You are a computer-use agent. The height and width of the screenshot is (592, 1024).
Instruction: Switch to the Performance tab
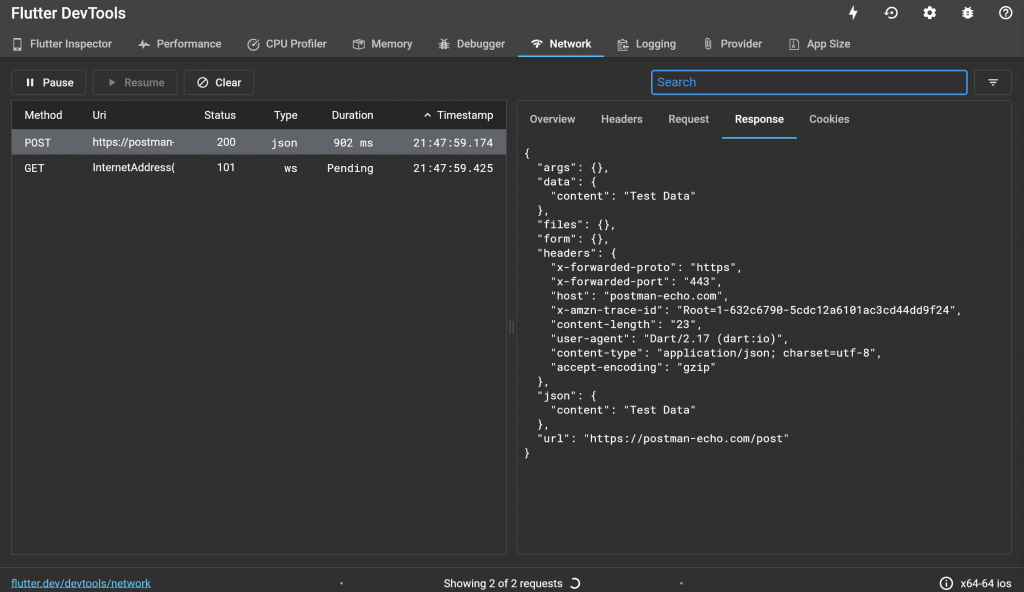pos(180,44)
